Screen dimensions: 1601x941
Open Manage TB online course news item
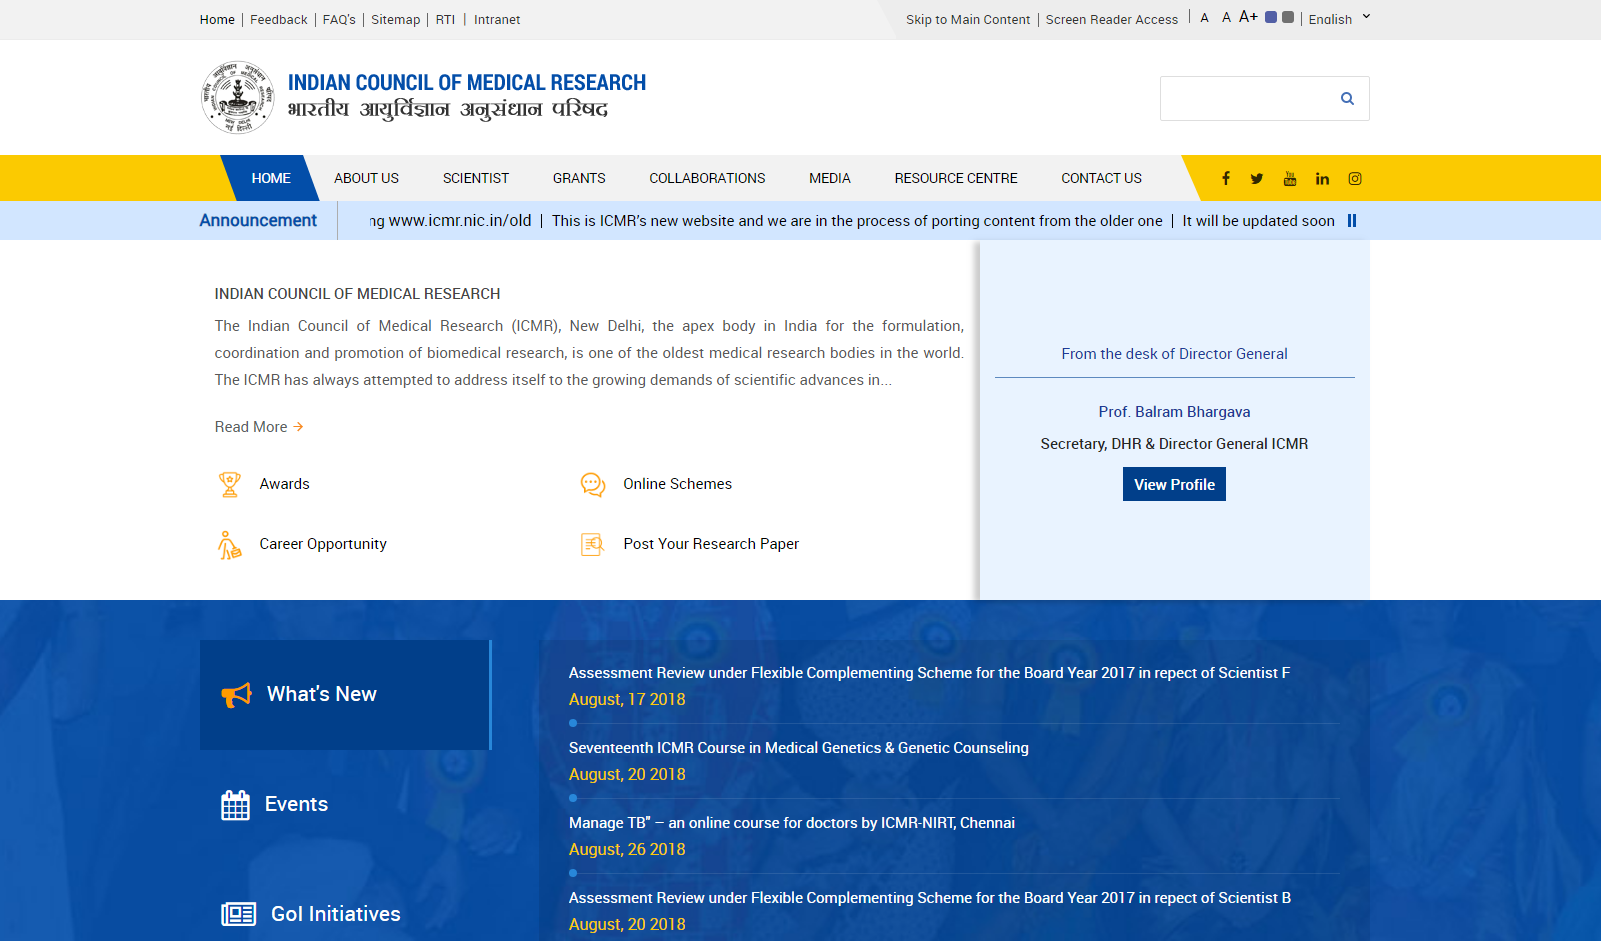[x=792, y=823]
